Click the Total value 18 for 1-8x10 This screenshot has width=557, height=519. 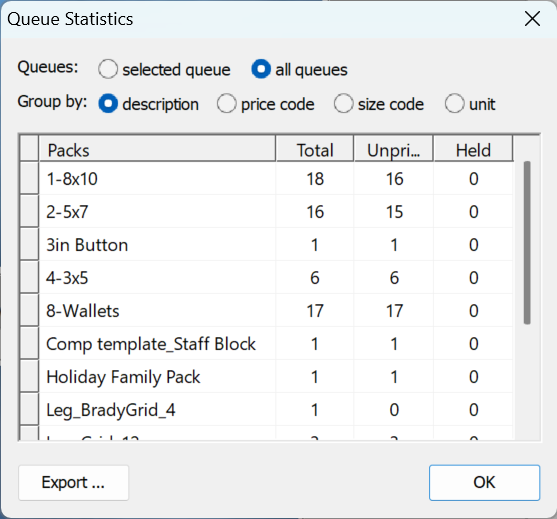315,178
